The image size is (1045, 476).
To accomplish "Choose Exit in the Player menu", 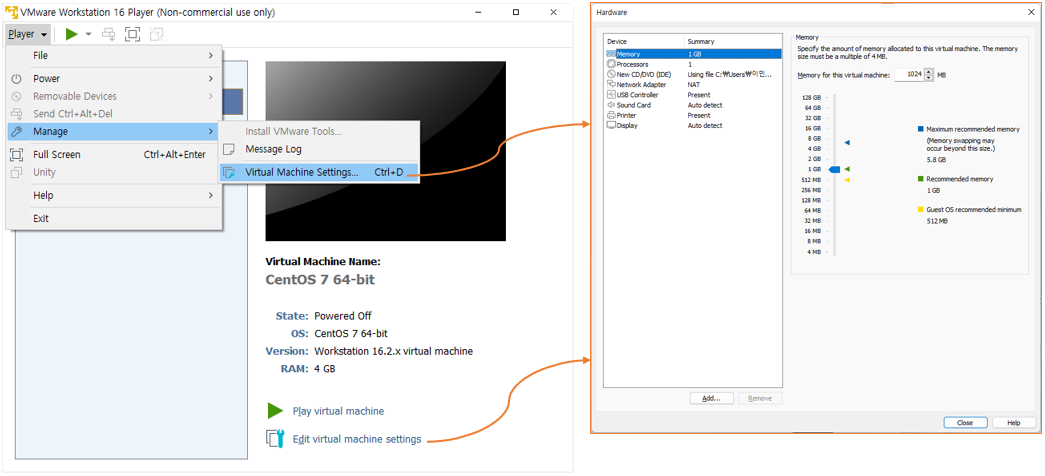I will (114, 219).
